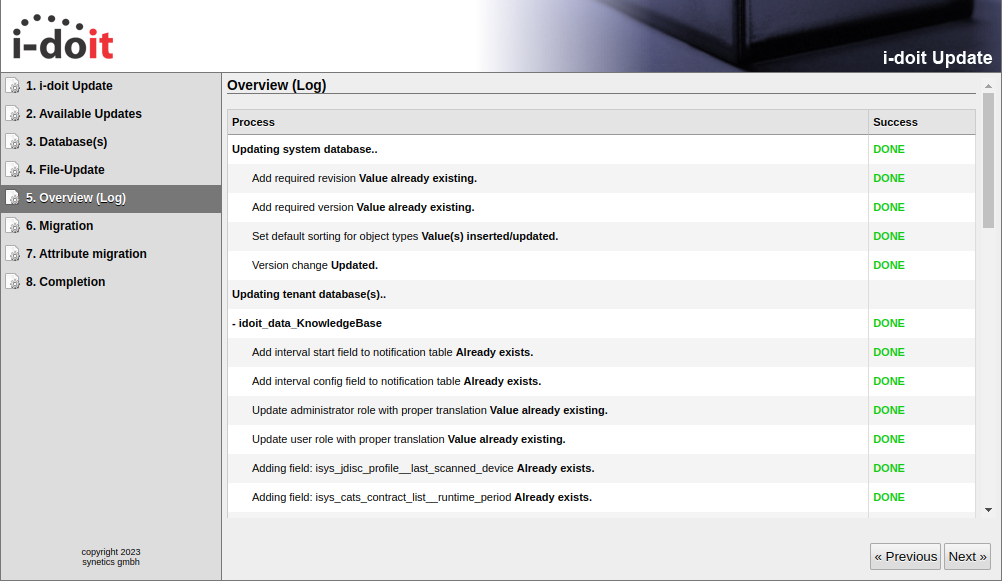
Task: Click the 'Process' column header
Action: (548, 122)
